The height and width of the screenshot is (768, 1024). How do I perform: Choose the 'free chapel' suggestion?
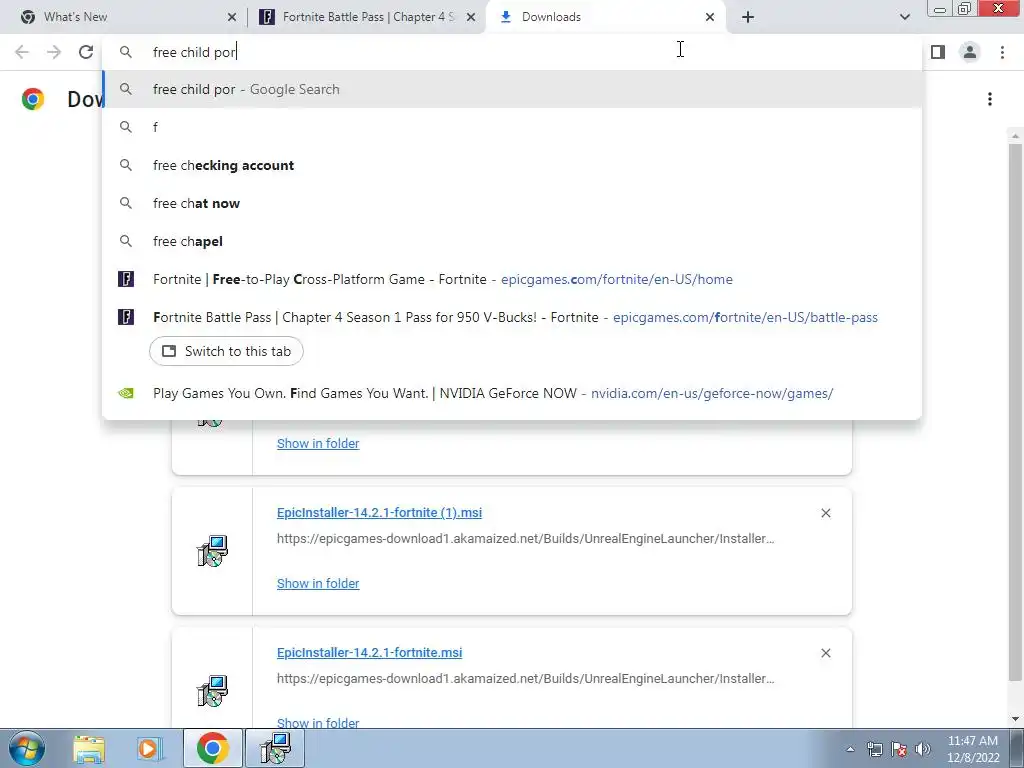click(x=512, y=241)
